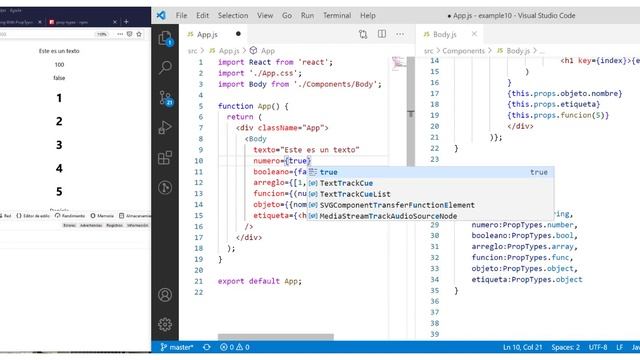Open the Rendimiento tab in browser devtools
The width and height of the screenshot is (640, 360).
[70, 216]
